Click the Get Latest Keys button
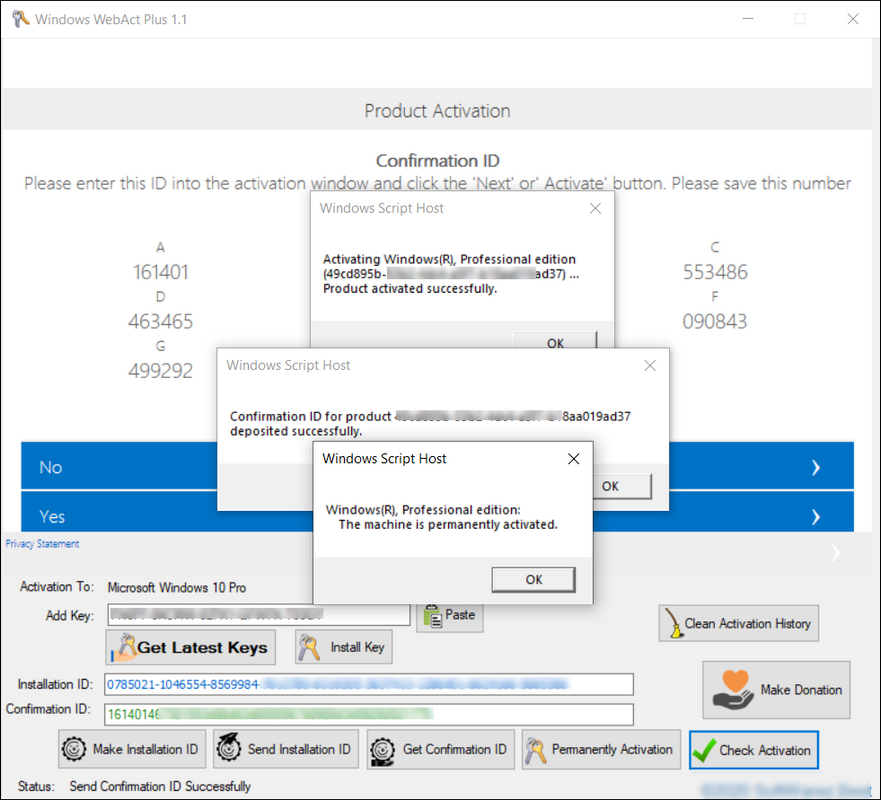The image size is (881, 800). pyautogui.click(x=190, y=647)
